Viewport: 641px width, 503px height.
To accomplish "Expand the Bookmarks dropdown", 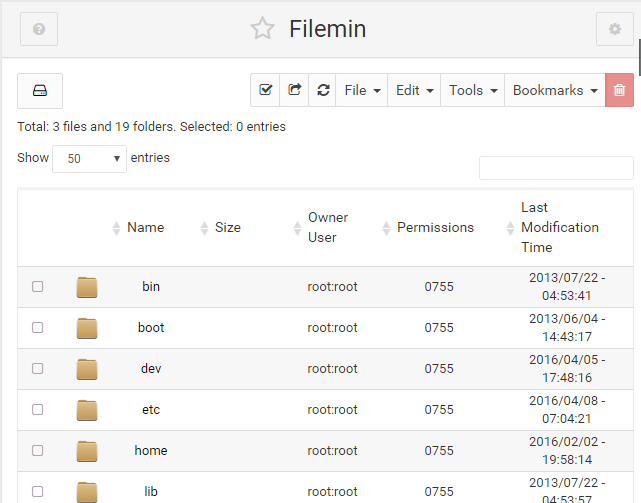I will pyautogui.click(x=554, y=90).
